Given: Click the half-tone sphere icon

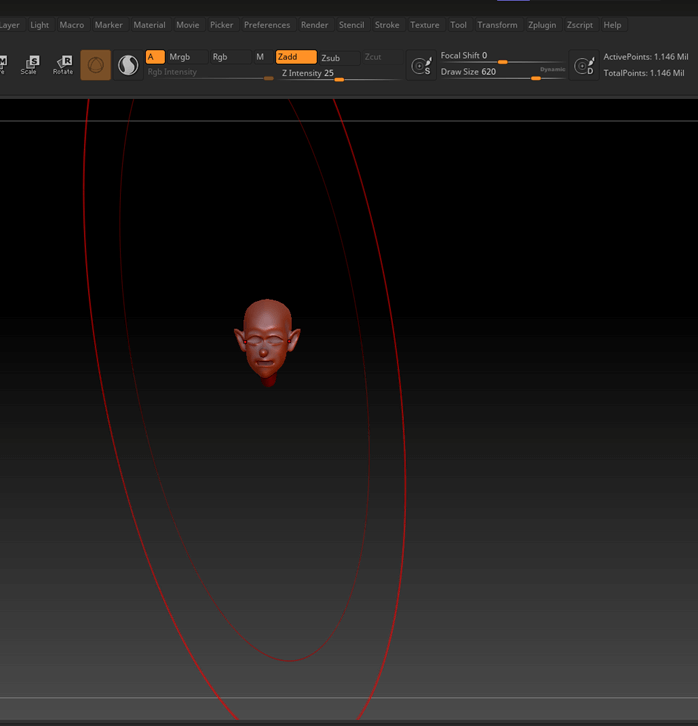Looking at the screenshot, I should (x=128, y=65).
